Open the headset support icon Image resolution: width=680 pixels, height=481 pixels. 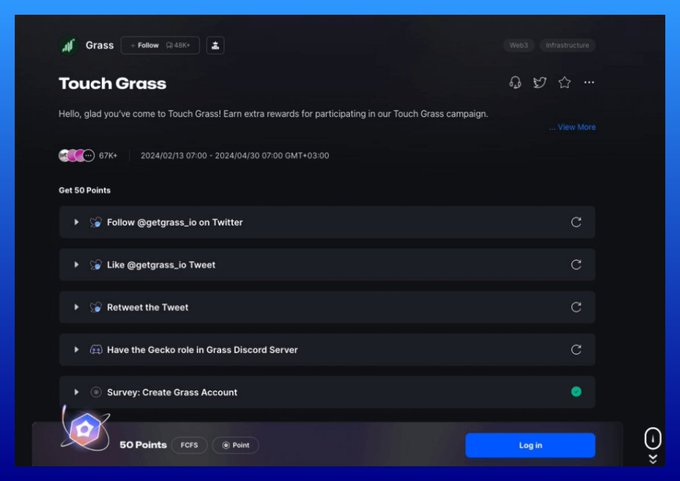pyautogui.click(x=515, y=82)
